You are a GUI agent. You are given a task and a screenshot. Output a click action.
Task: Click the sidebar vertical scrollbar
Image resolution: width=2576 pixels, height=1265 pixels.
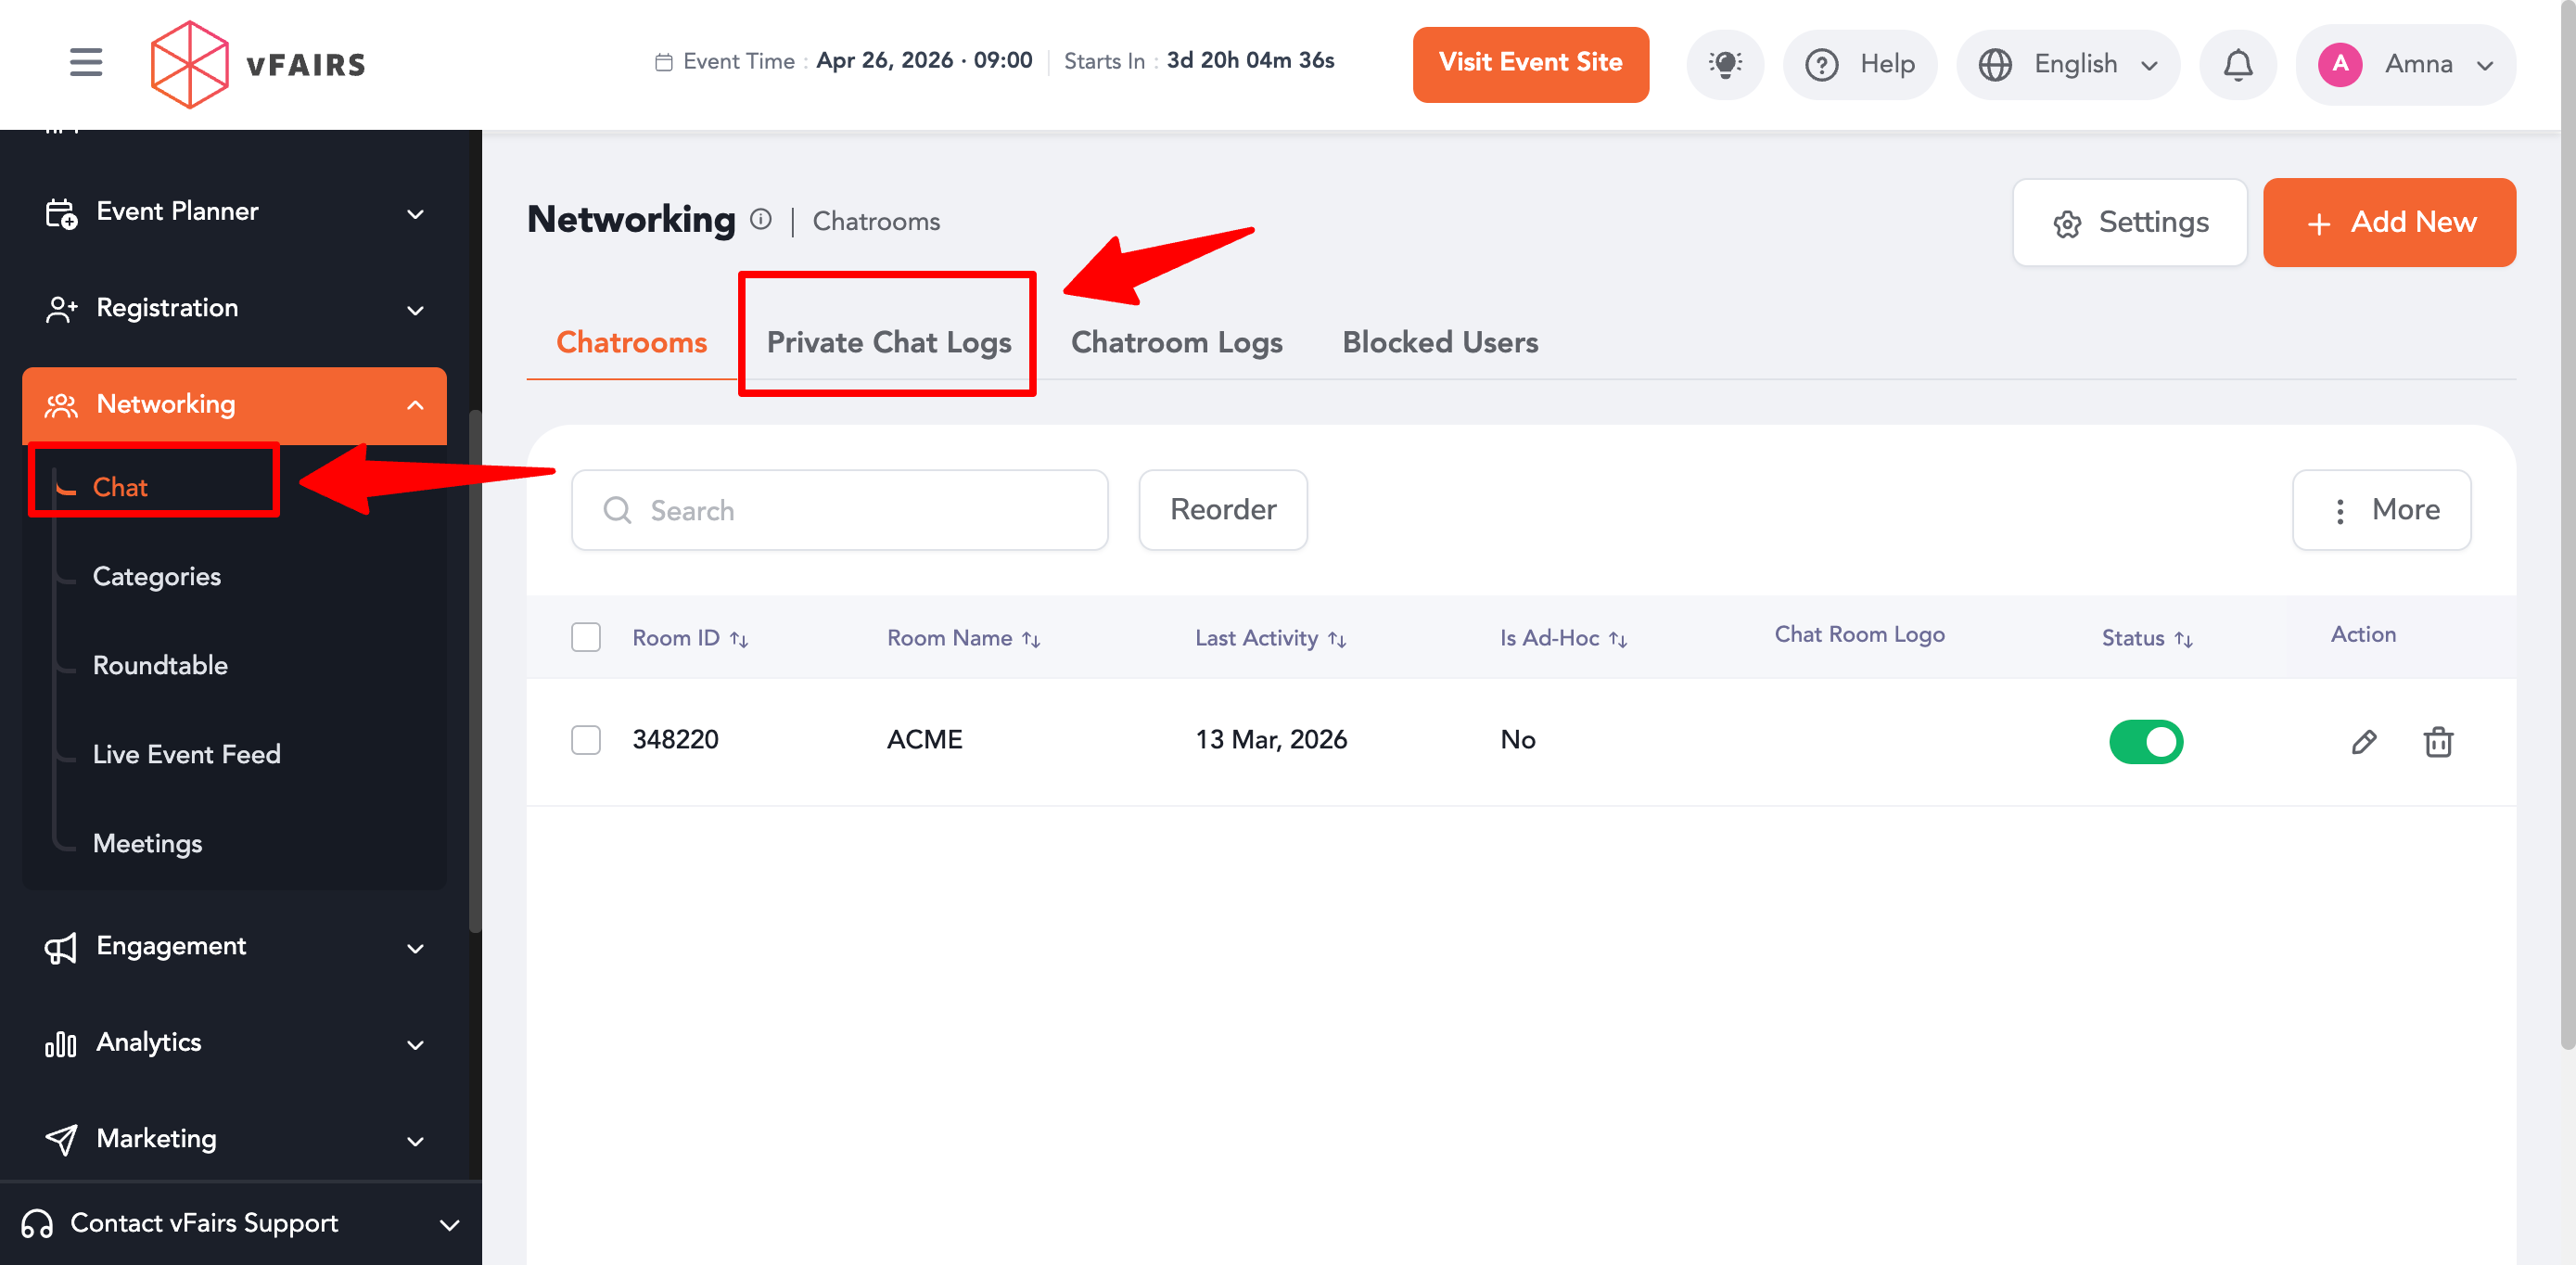475,670
